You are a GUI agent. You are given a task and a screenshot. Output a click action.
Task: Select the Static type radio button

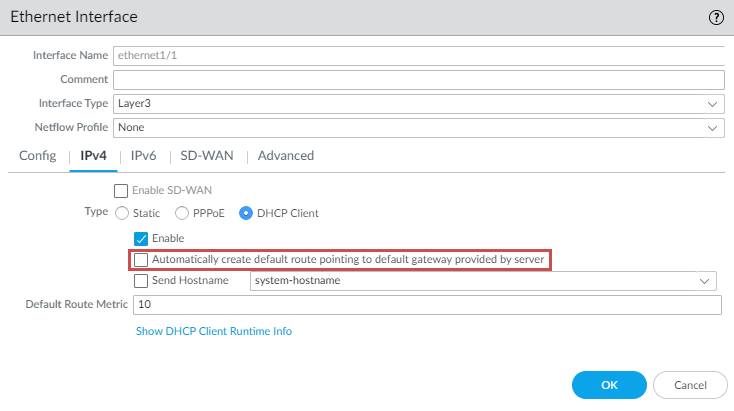123,213
